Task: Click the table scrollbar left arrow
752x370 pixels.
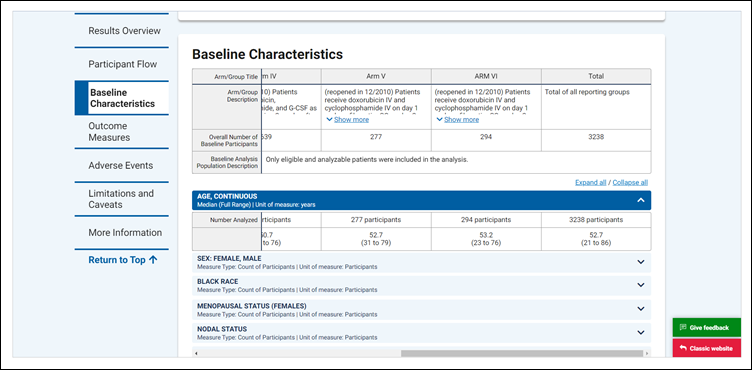Action: point(196,353)
